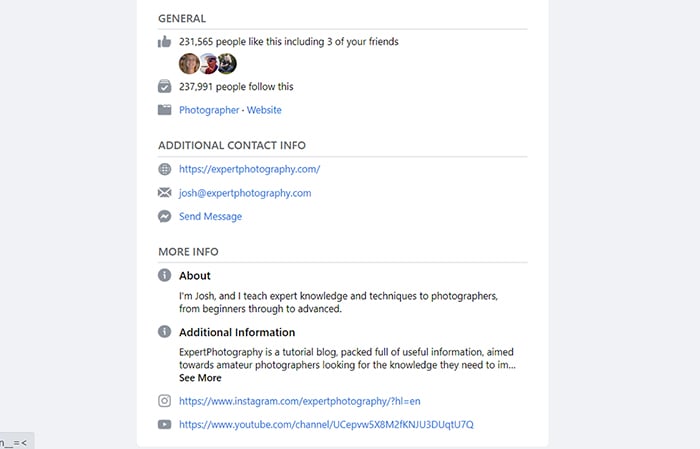700x449 pixels.
Task: Click josh@expertphotography.com email link
Action: tap(245, 193)
